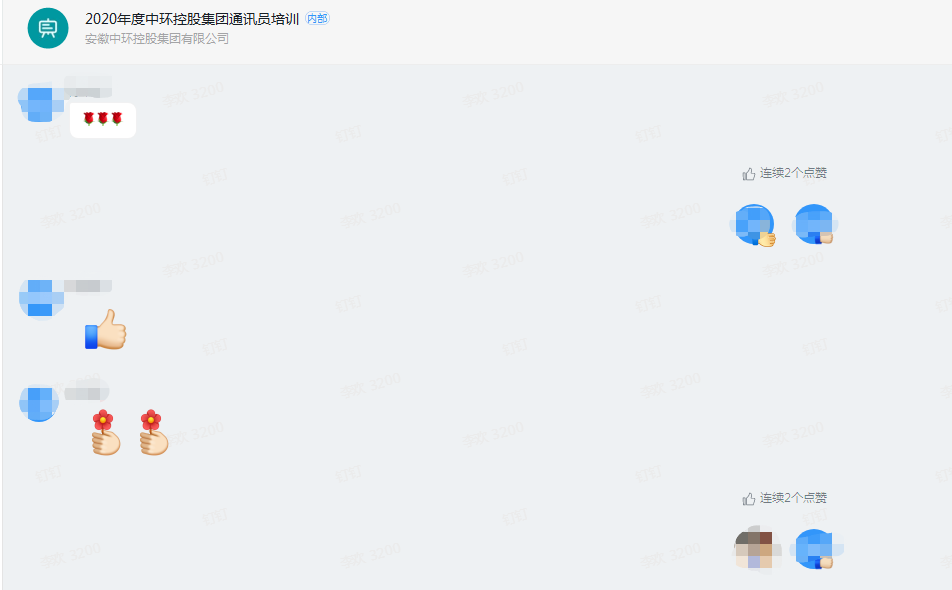Image resolution: width=952 pixels, height=590 pixels.
Task: Open avatar of the flower emoji sender
Action: pos(39,402)
